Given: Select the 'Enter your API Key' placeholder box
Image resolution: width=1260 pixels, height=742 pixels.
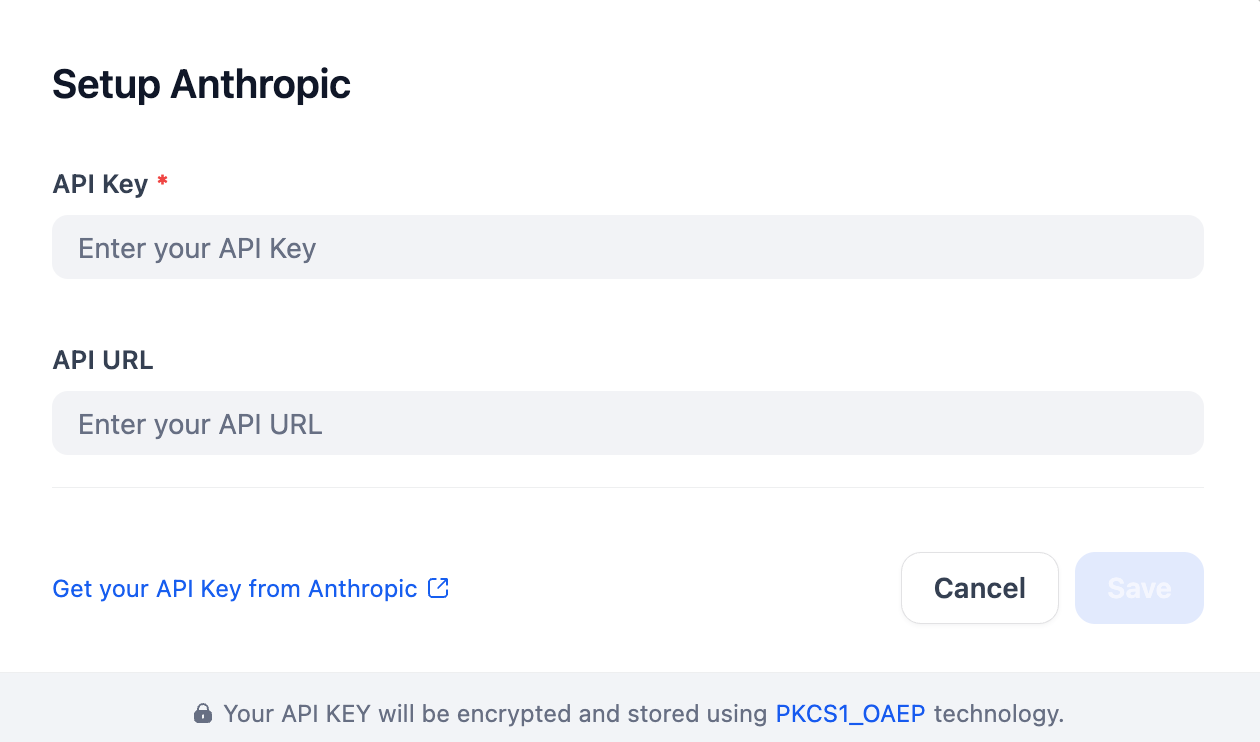Looking at the screenshot, I should pyautogui.click(x=628, y=247).
